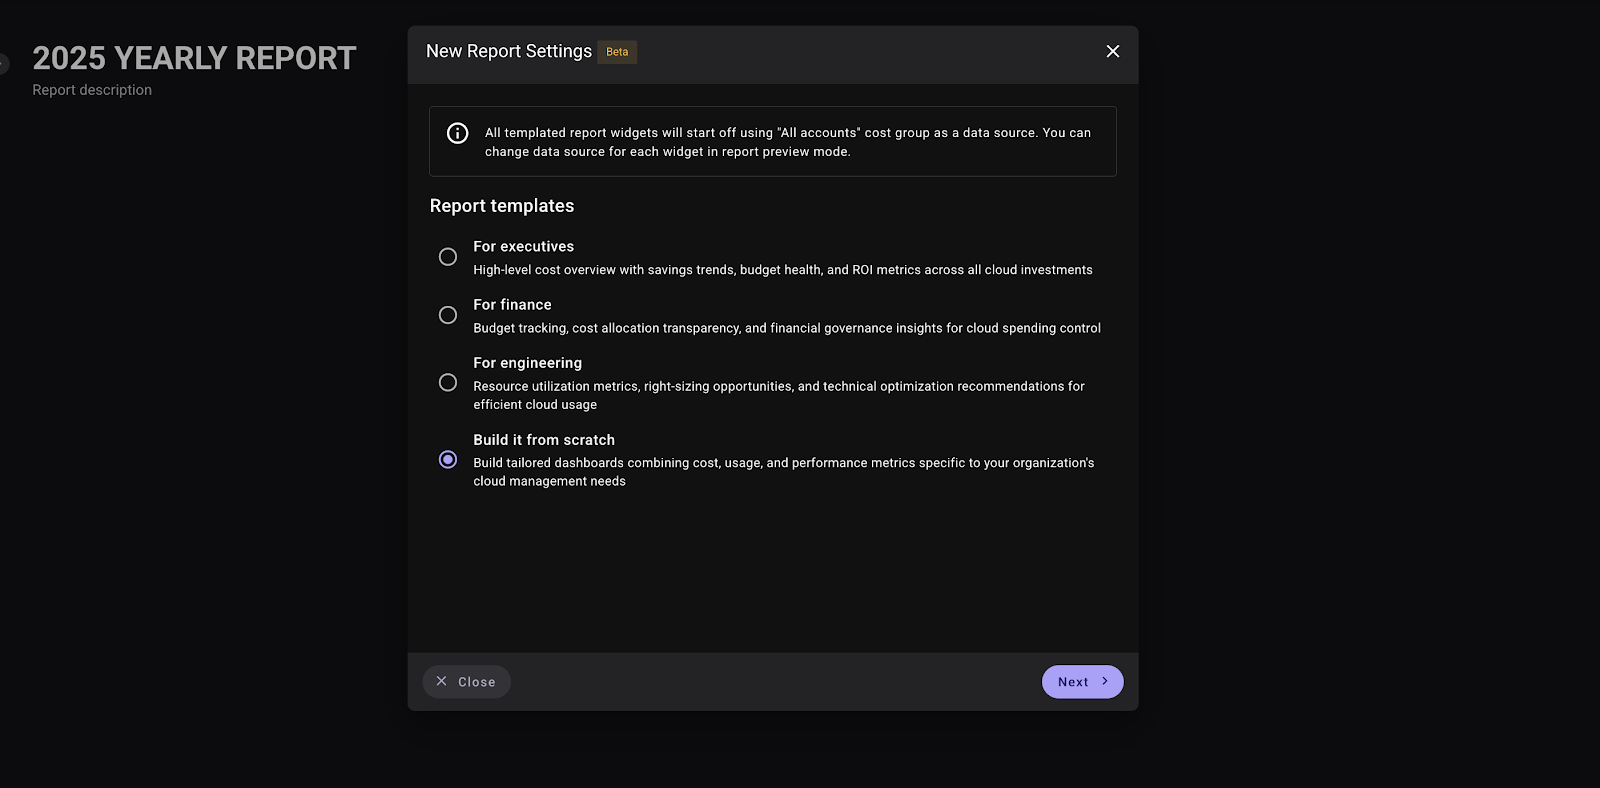Dismiss the dialog using the X icon
This screenshot has width=1600, height=788.
pos(1112,51)
